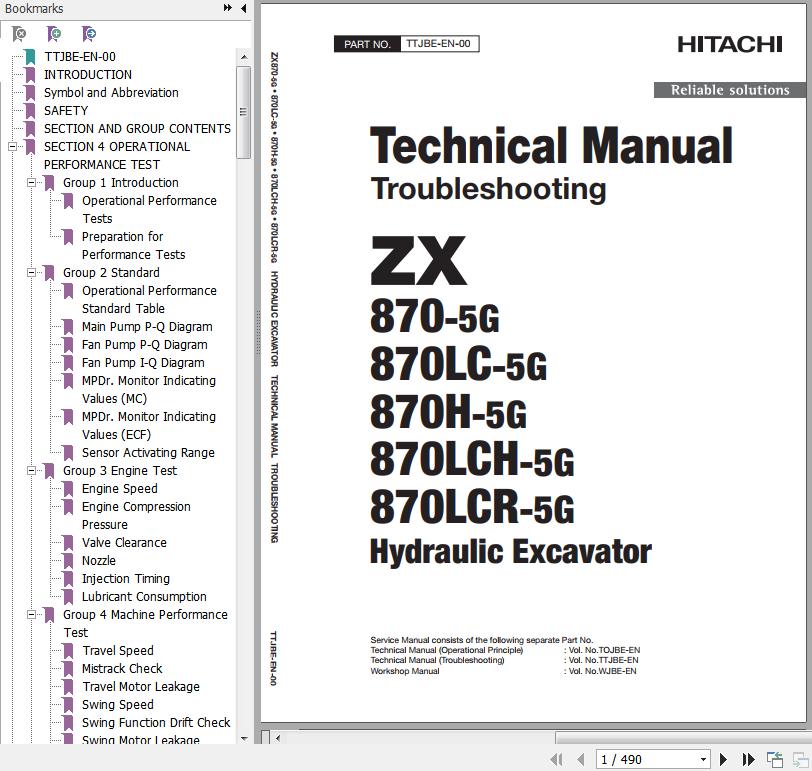This screenshot has height=771, width=812.
Task: Open the Nozzle bookmark
Action: tap(99, 561)
